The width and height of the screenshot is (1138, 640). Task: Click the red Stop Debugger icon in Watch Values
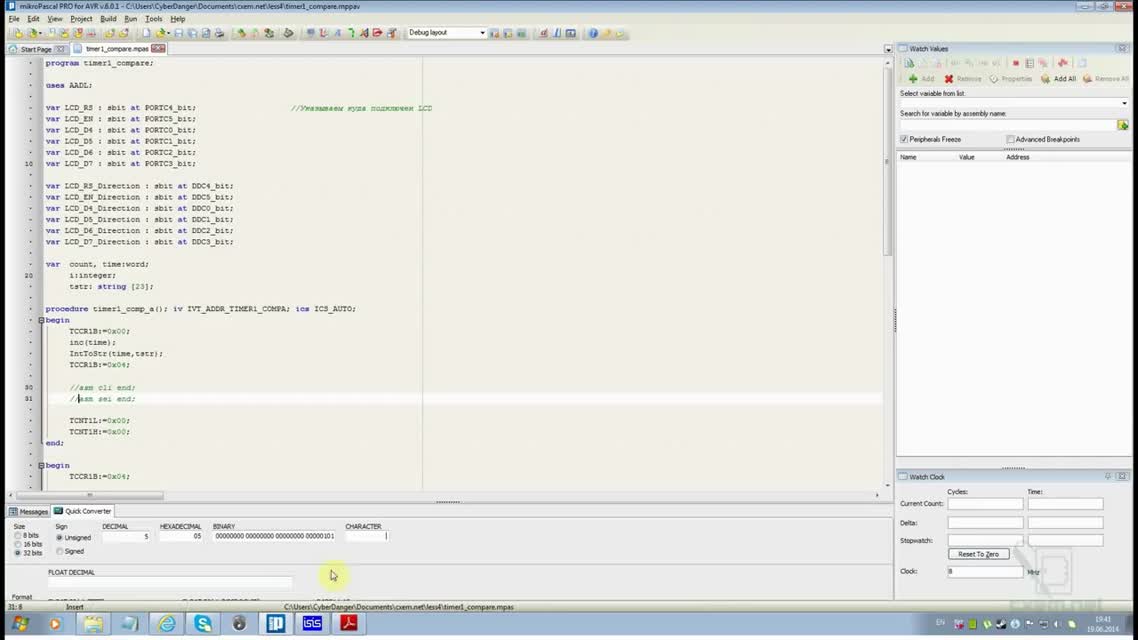coord(1015,63)
